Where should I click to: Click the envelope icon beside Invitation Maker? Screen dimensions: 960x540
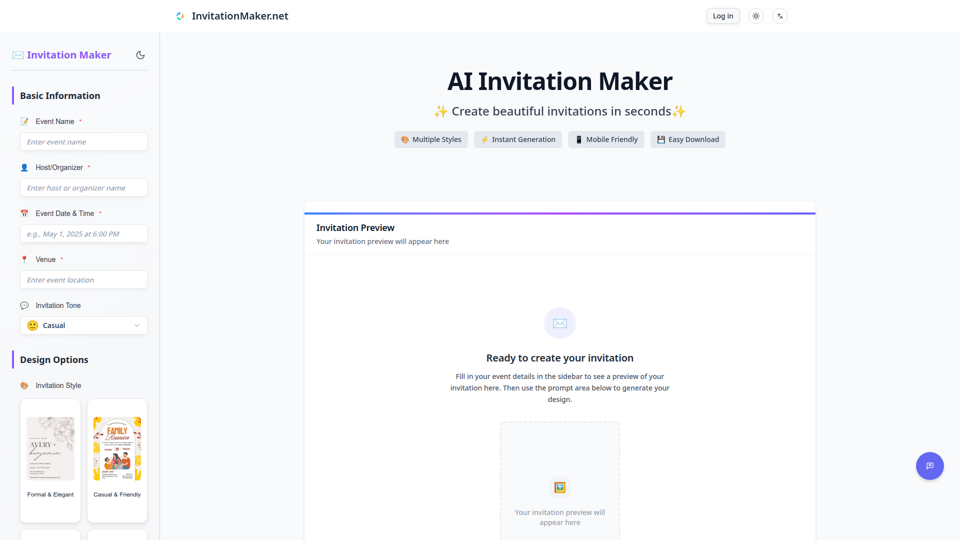(18, 55)
